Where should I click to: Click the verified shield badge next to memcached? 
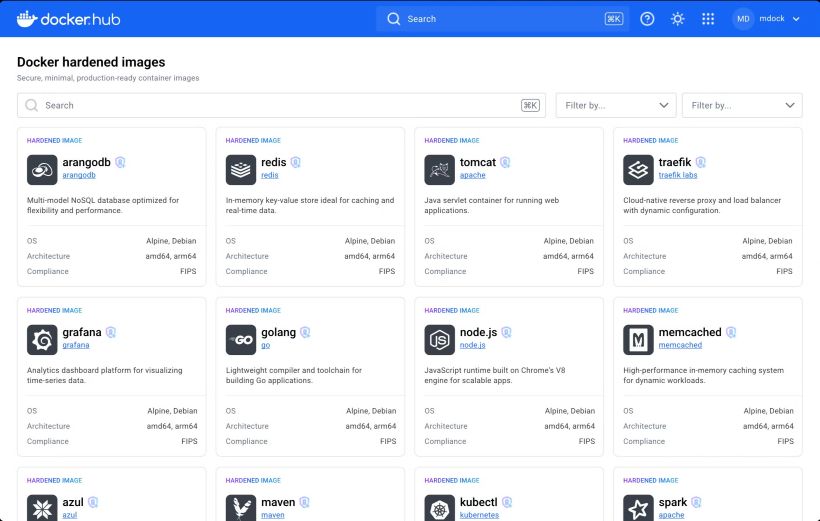coord(731,332)
